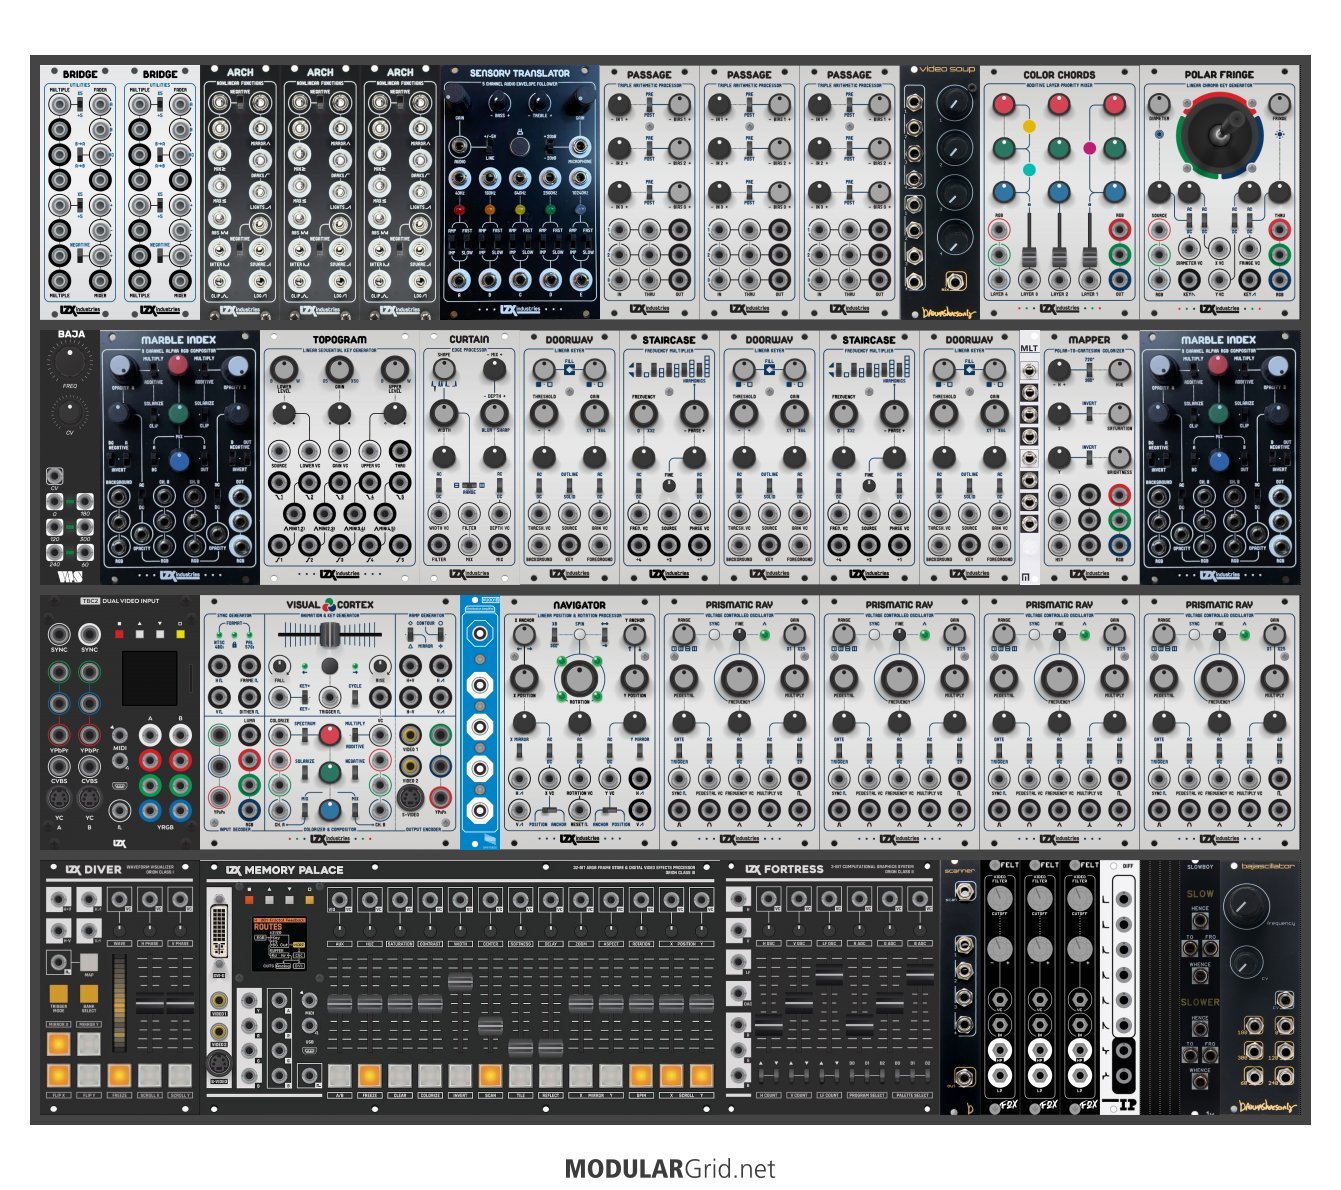Click the red square button on TBC2
1341x1190 pixels.
119,634
